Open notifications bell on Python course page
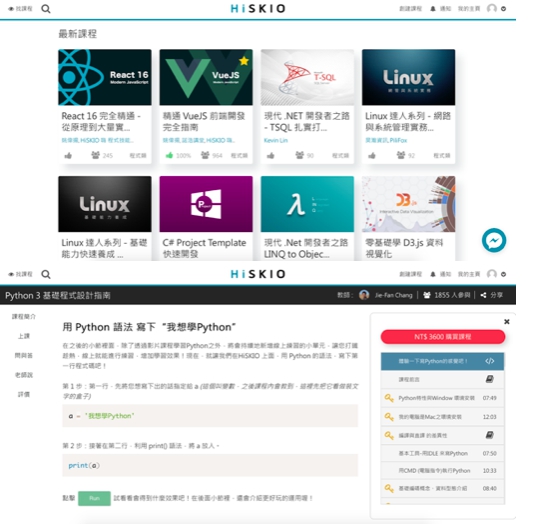 point(433,274)
